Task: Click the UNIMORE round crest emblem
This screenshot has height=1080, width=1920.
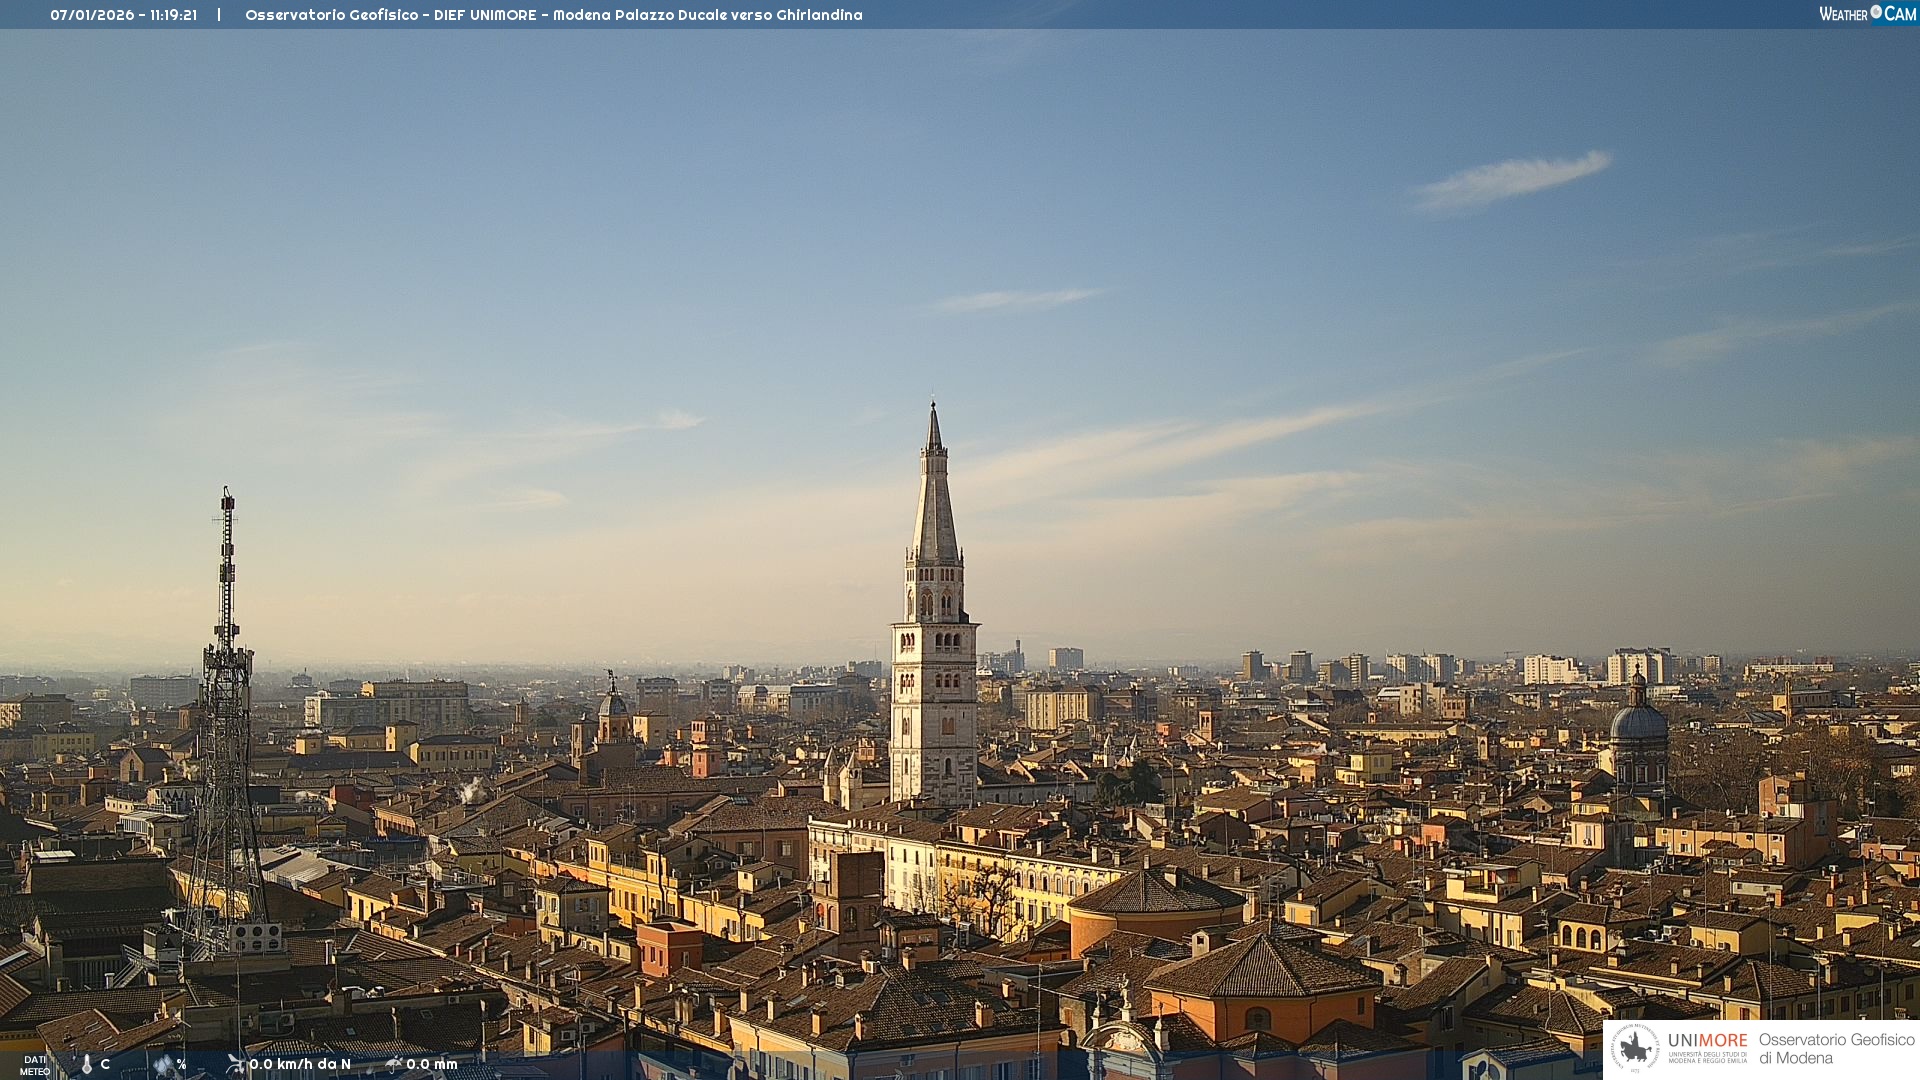Action: [1635, 1048]
